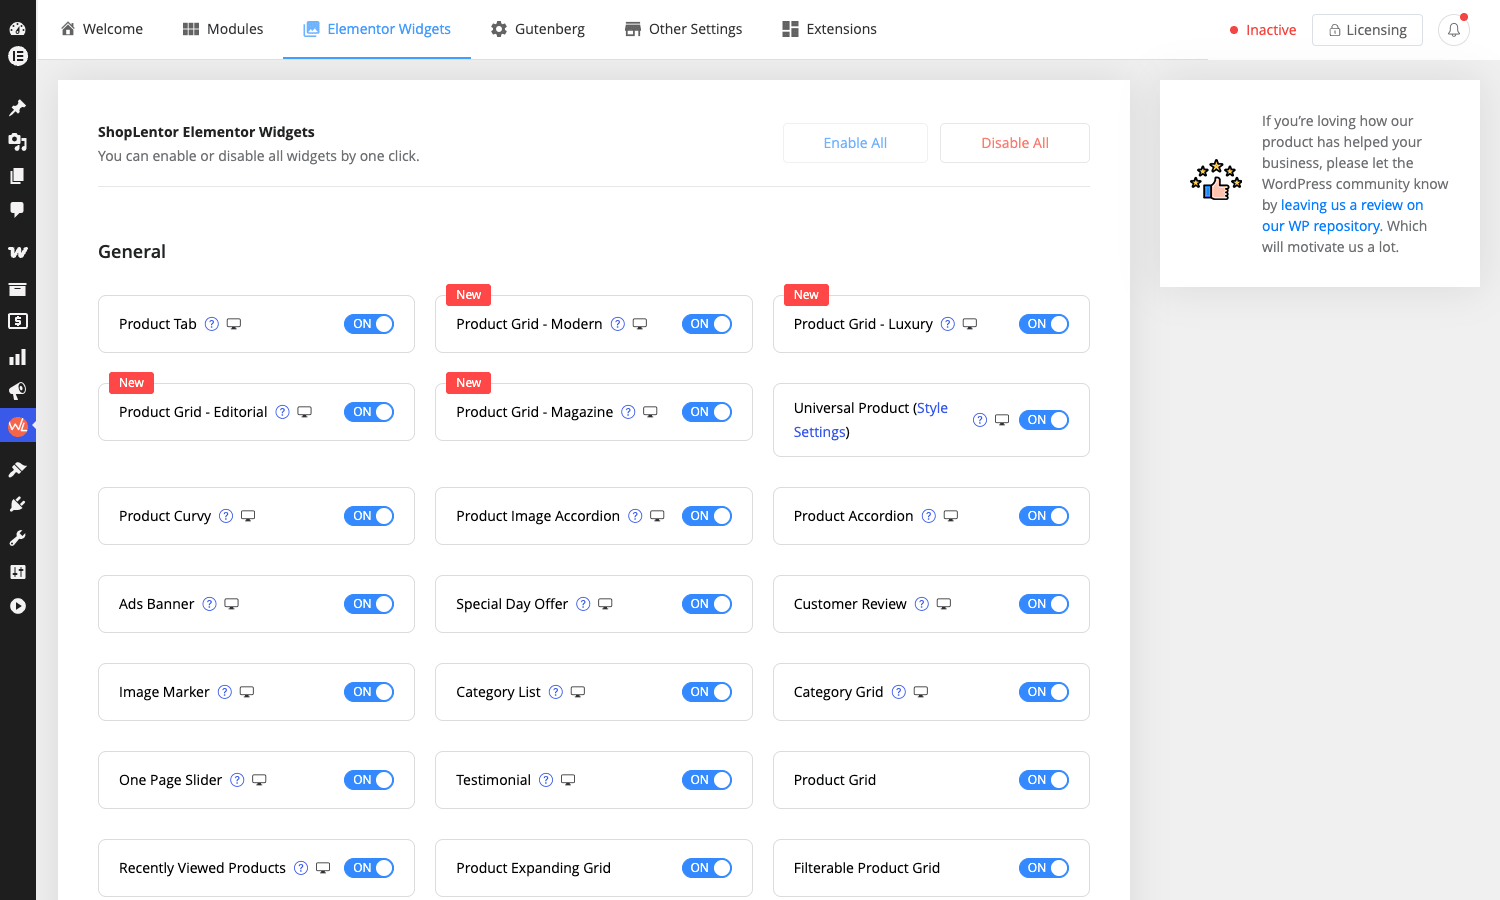Switch to the Modules tab
The width and height of the screenshot is (1500, 900).
point(223,29)
